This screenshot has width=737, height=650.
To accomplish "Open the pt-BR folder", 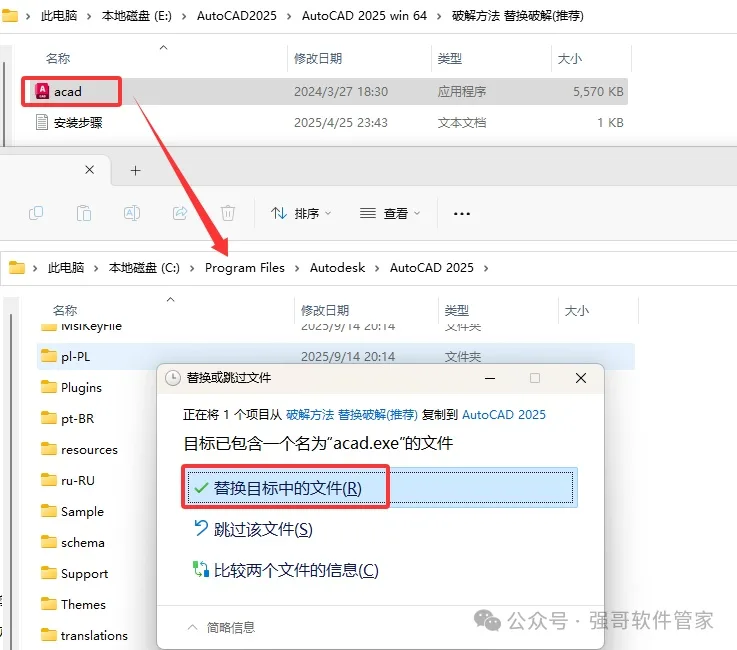I will click(77, 418).
